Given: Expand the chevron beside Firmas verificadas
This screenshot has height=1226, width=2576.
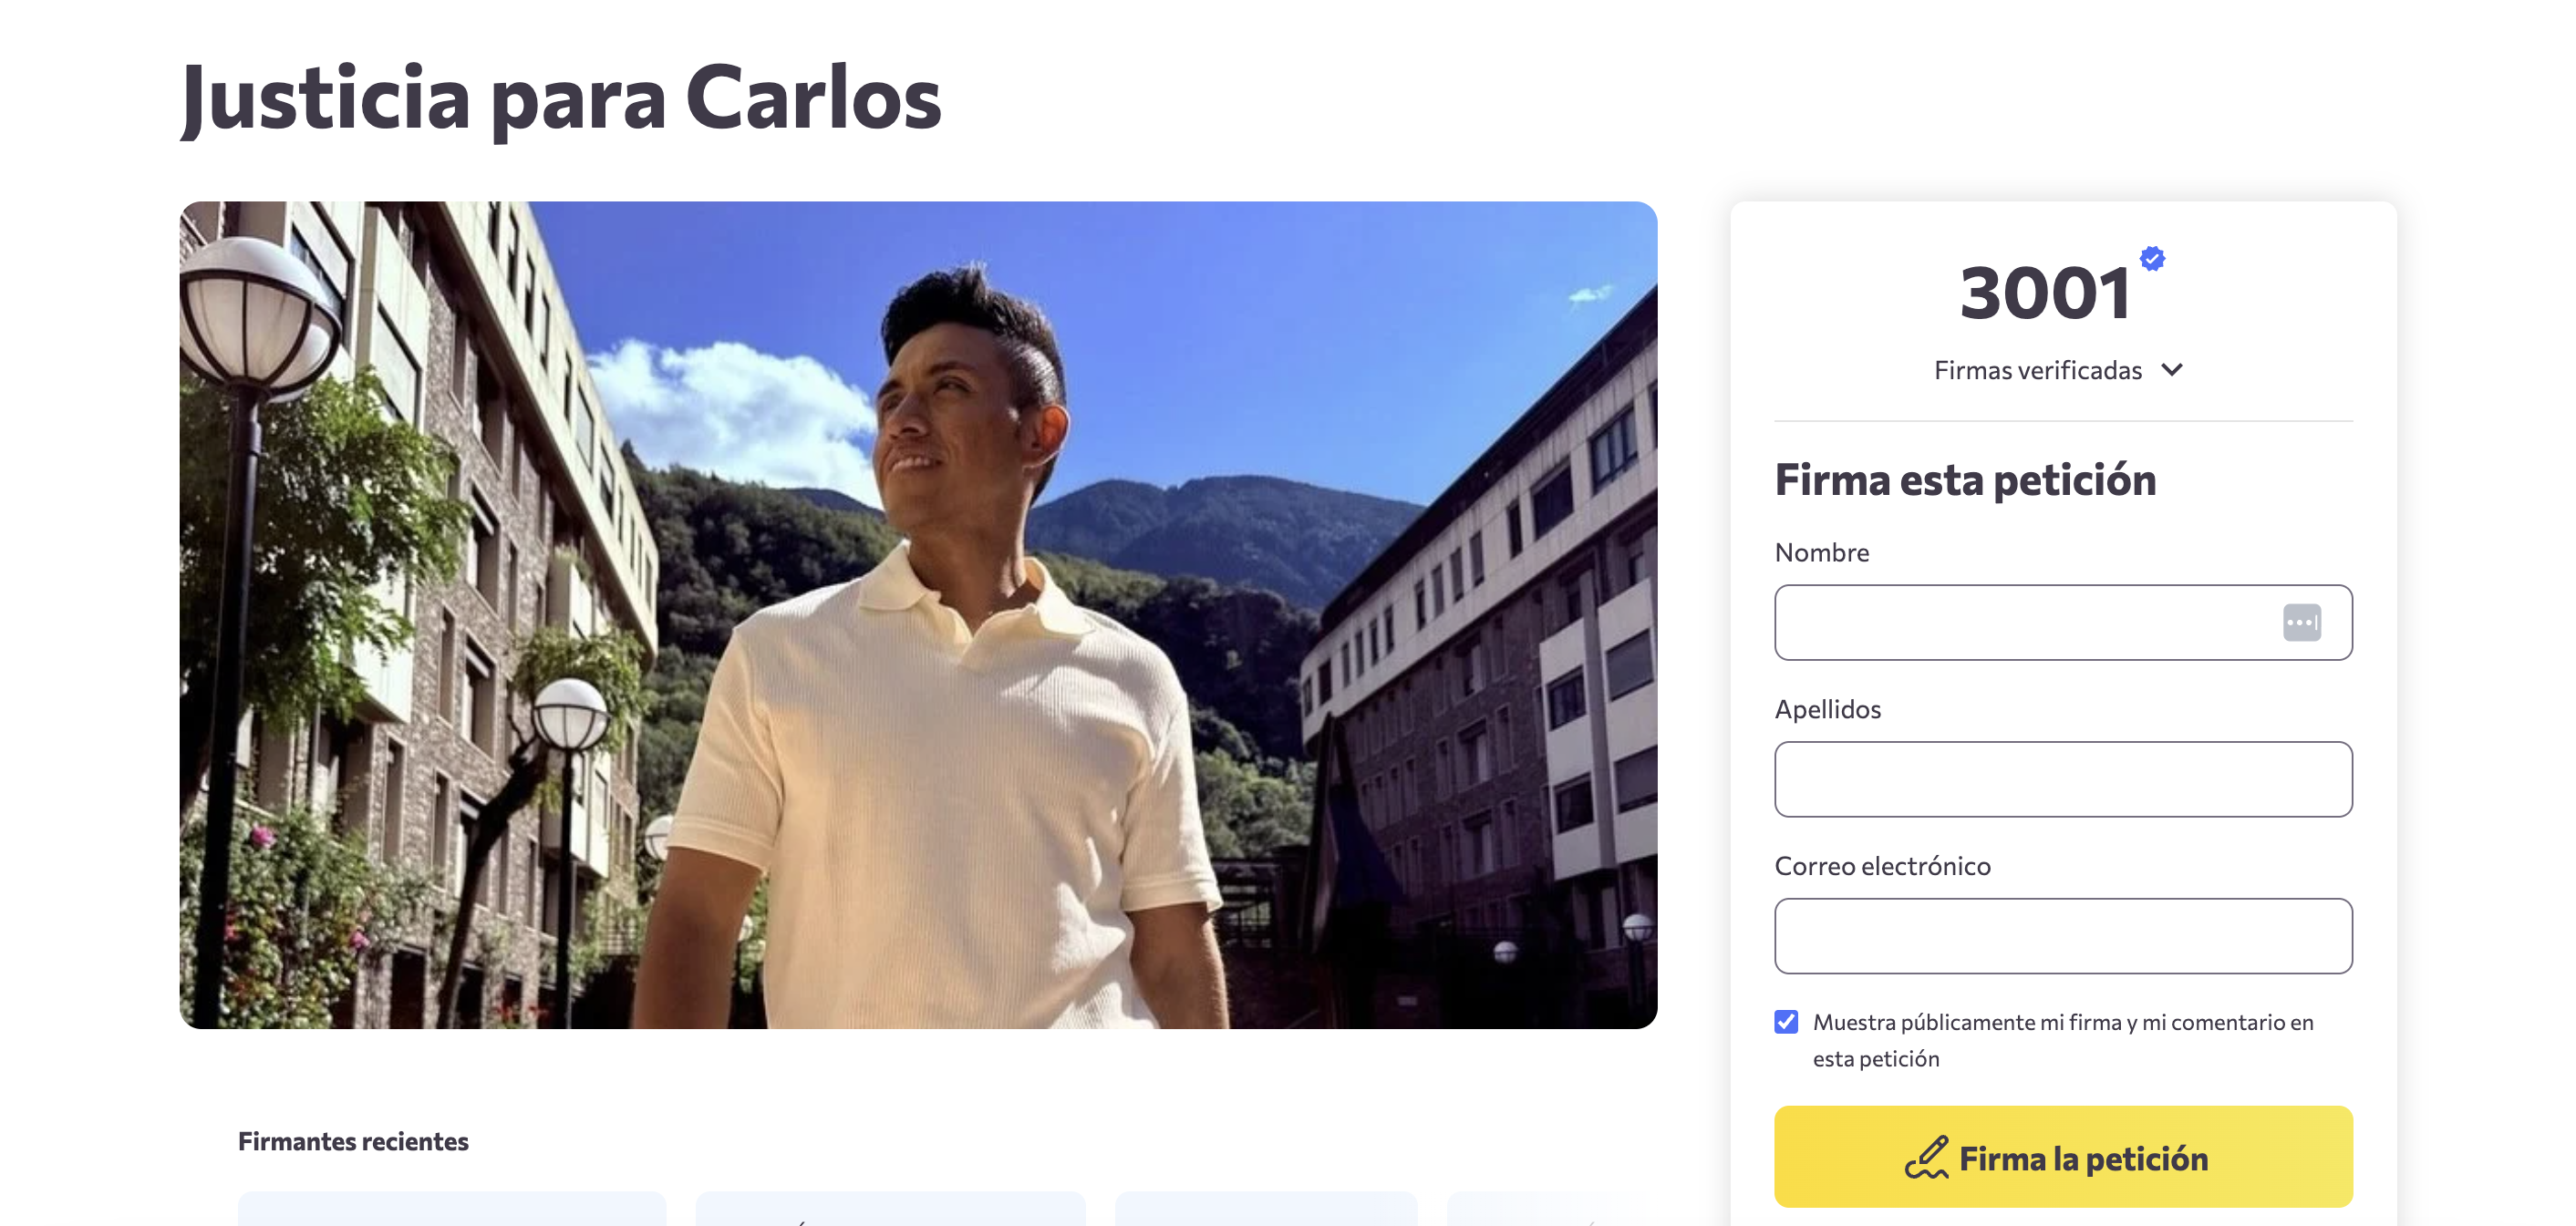Looking at the screenshot, I should [2172, 370].
